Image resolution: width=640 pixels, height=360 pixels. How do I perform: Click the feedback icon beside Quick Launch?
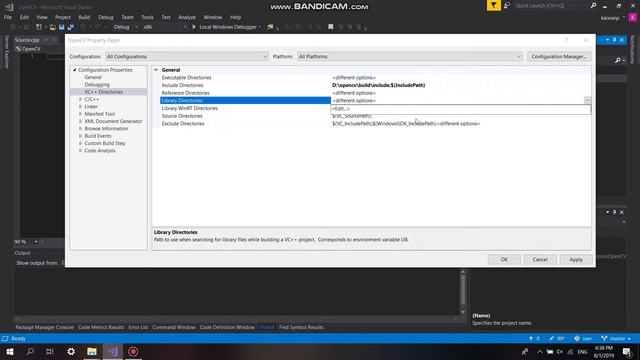click(507, 6)
